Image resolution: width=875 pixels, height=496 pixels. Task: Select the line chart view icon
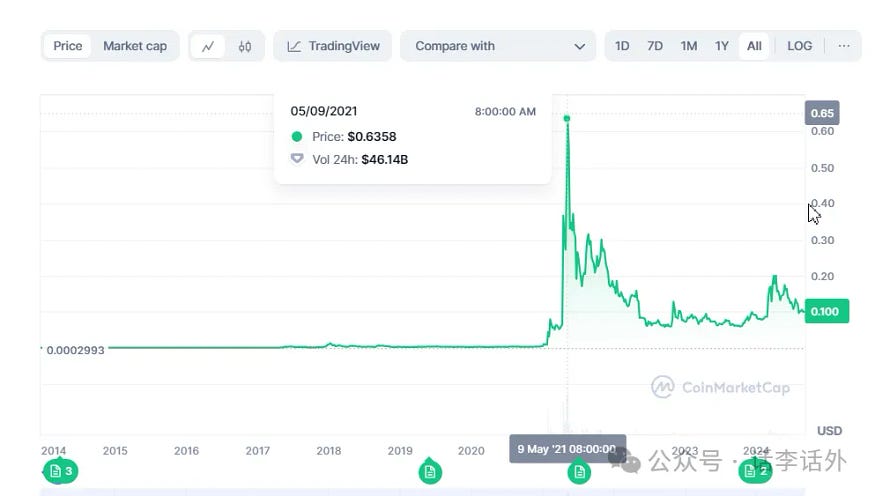click(208, 46)
